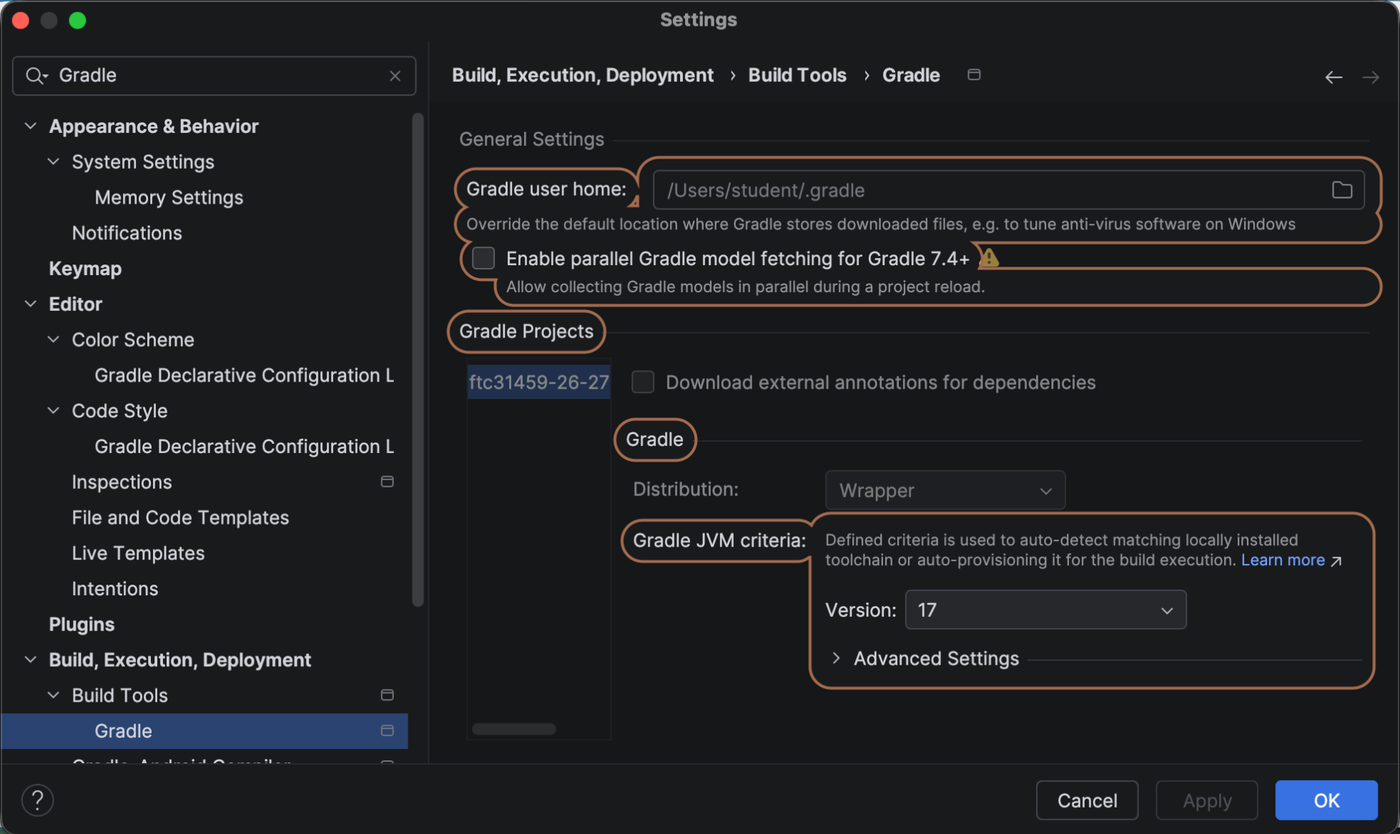Expand Advanced Settings section
Viewport: 1400px width, 834px height.
[x=836, y=658]
